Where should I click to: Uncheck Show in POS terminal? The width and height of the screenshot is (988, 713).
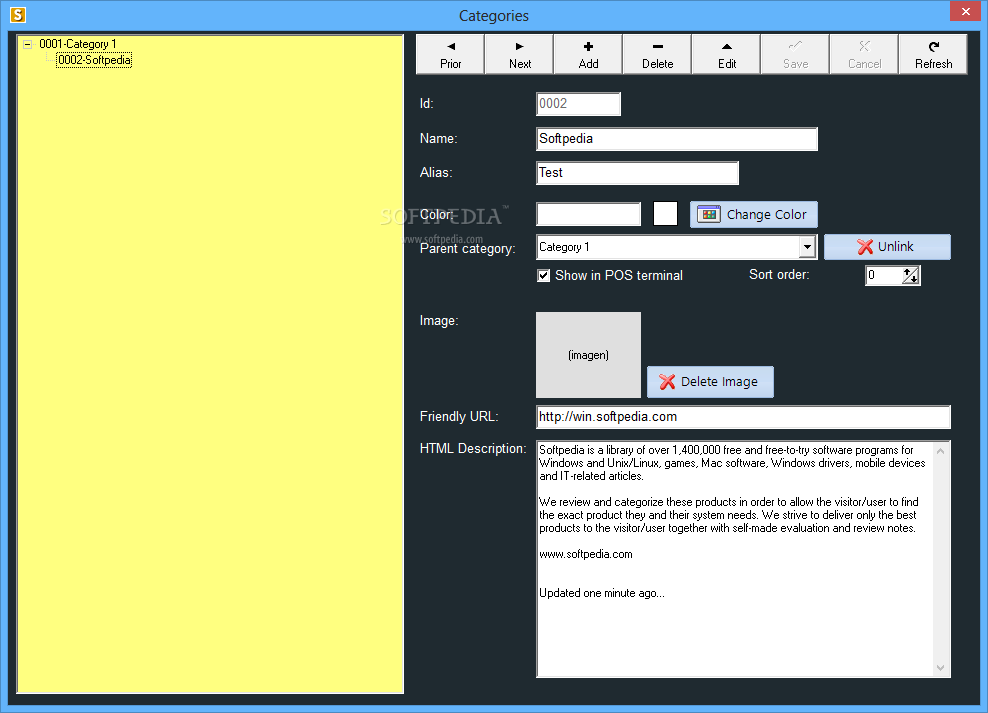[543, 275]
